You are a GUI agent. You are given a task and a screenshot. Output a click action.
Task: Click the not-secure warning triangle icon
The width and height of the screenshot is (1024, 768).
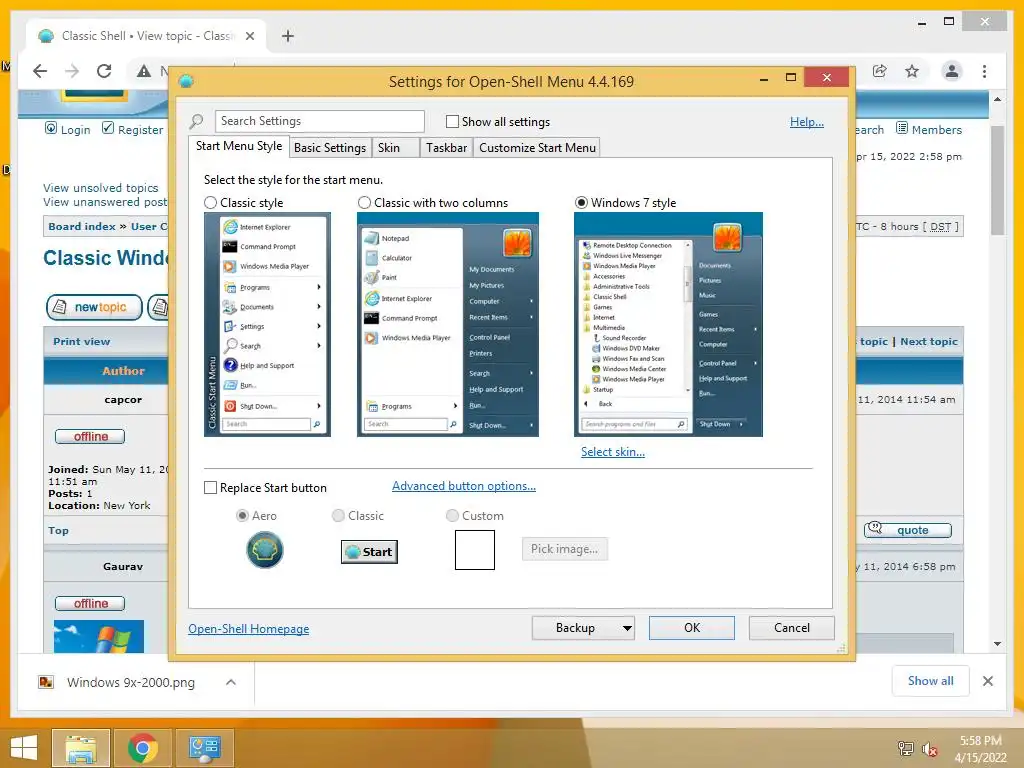(x=144, y=71)
